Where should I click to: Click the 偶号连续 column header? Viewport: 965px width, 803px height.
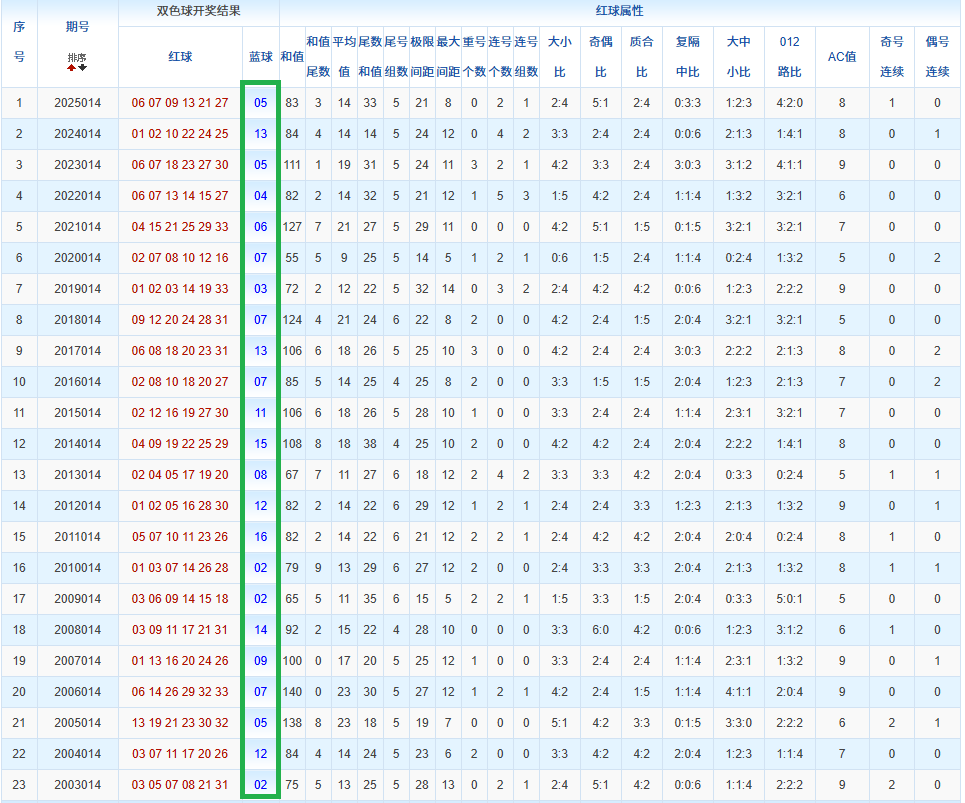[x=937, y=57]
